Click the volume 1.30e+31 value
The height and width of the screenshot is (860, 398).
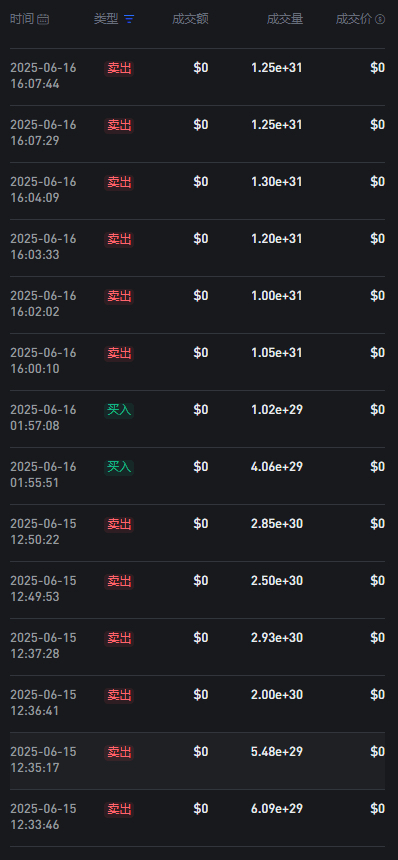277,182
